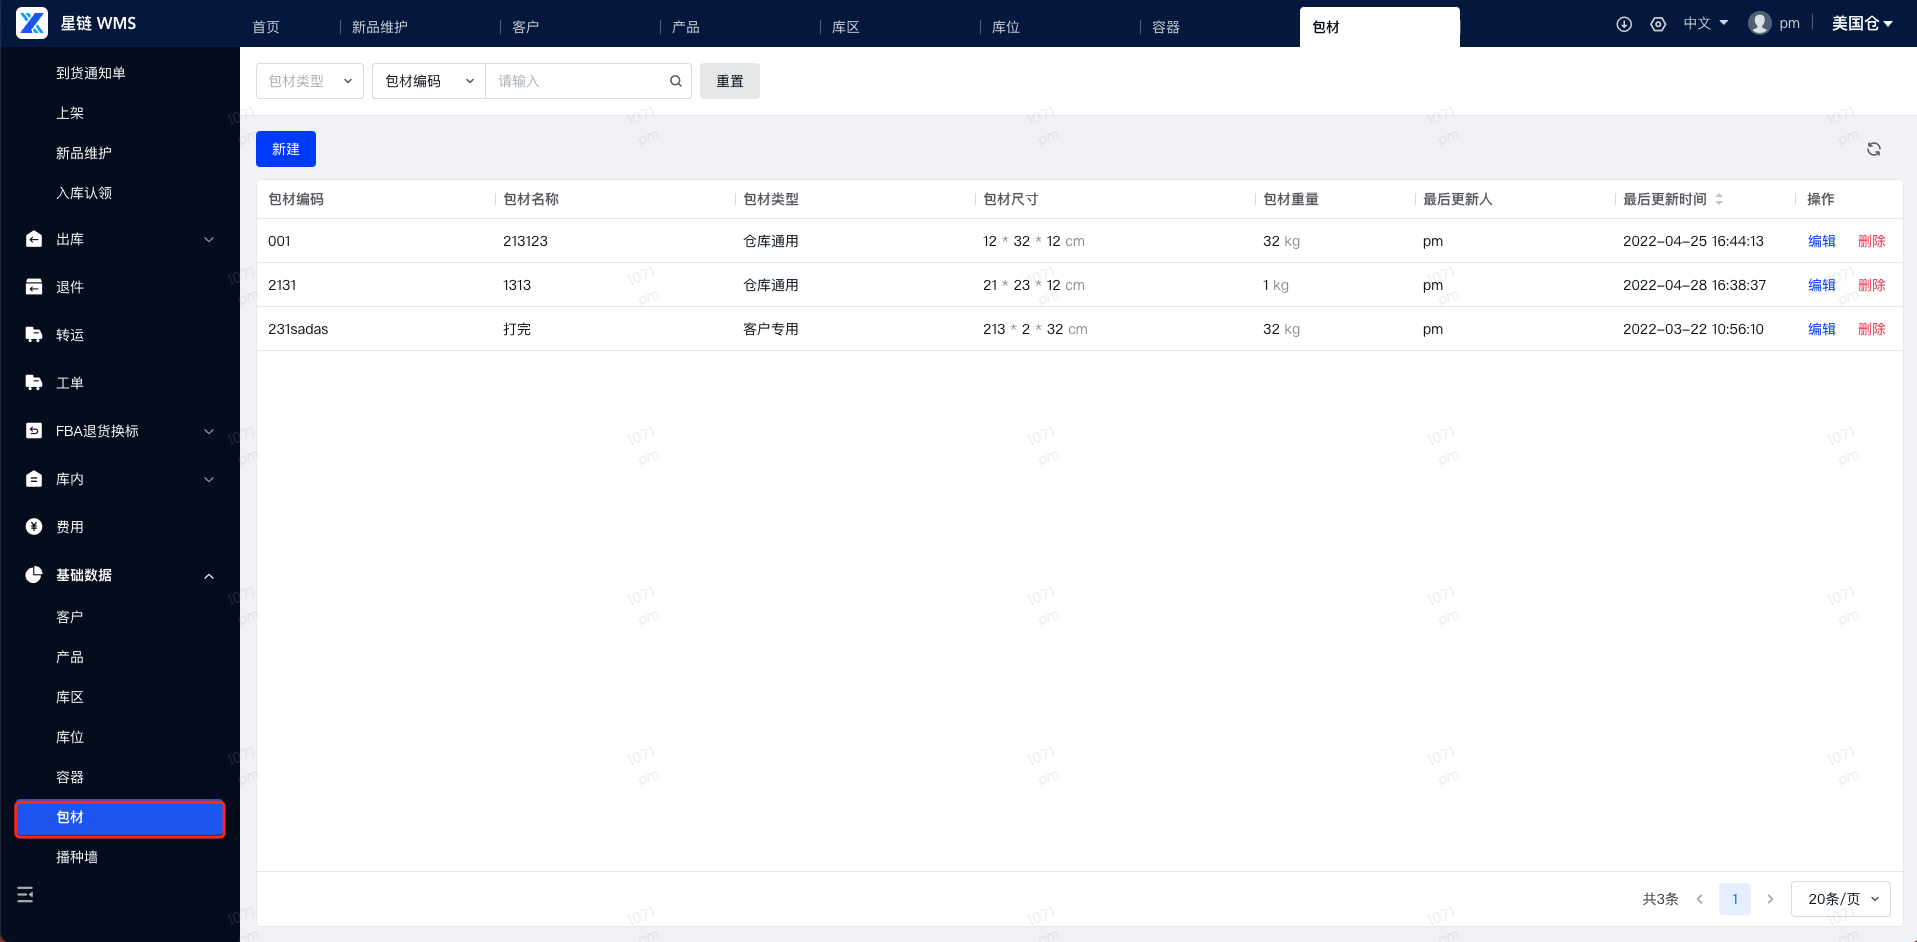This screenshot has width=1917, height=942.
Task: Click the 费用 yen icon
Action: pyautogui.click(x=34, y=527)
